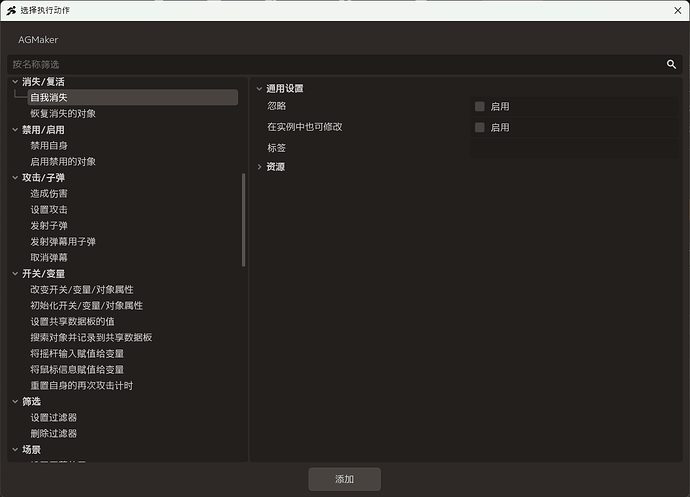The height and width of the screenshot is (497, 690).
Task: Close the 选择执行动作 dialog
Action: pos(678,11)
